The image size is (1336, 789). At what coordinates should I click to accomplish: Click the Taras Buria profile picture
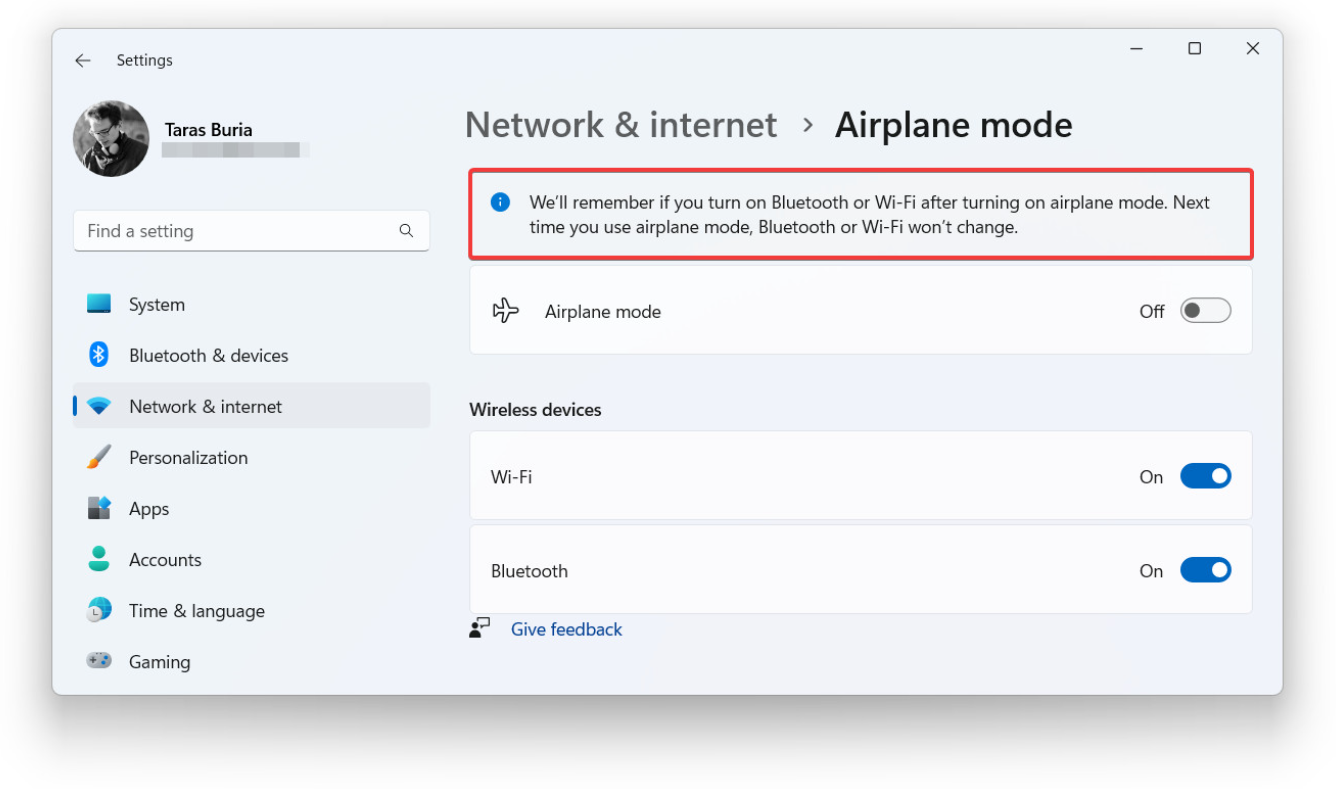point(111,139)
